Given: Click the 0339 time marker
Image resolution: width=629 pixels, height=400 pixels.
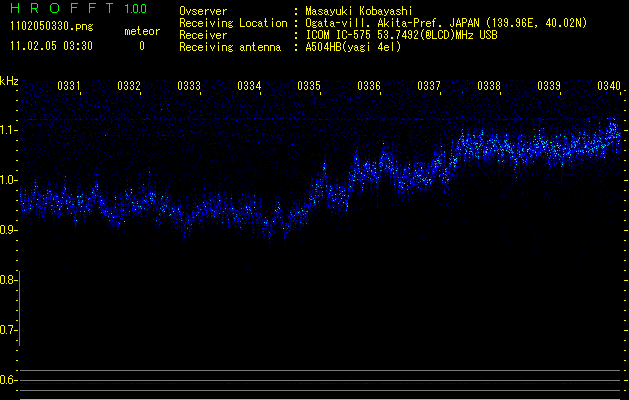Looking at the screenshot, I should 549,85.
